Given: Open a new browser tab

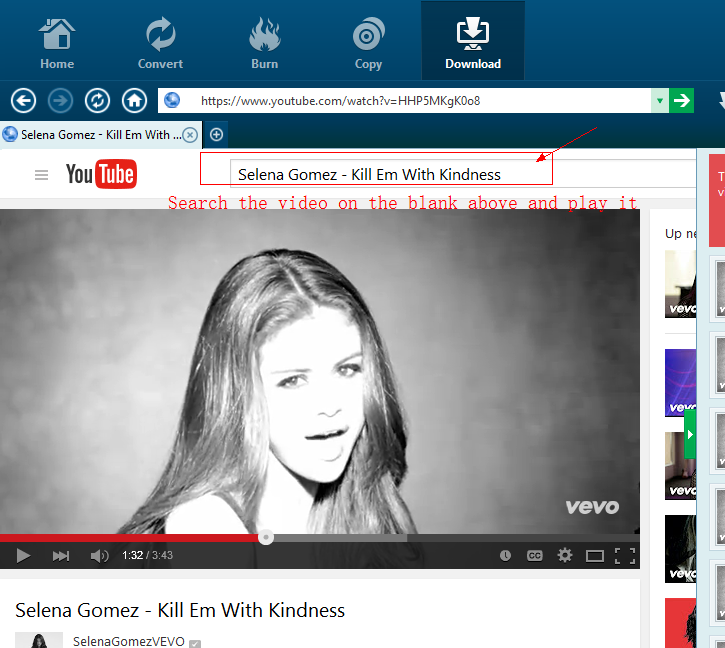Looking at the screenshot, I should pyautogui.click(x=216, y=135).
